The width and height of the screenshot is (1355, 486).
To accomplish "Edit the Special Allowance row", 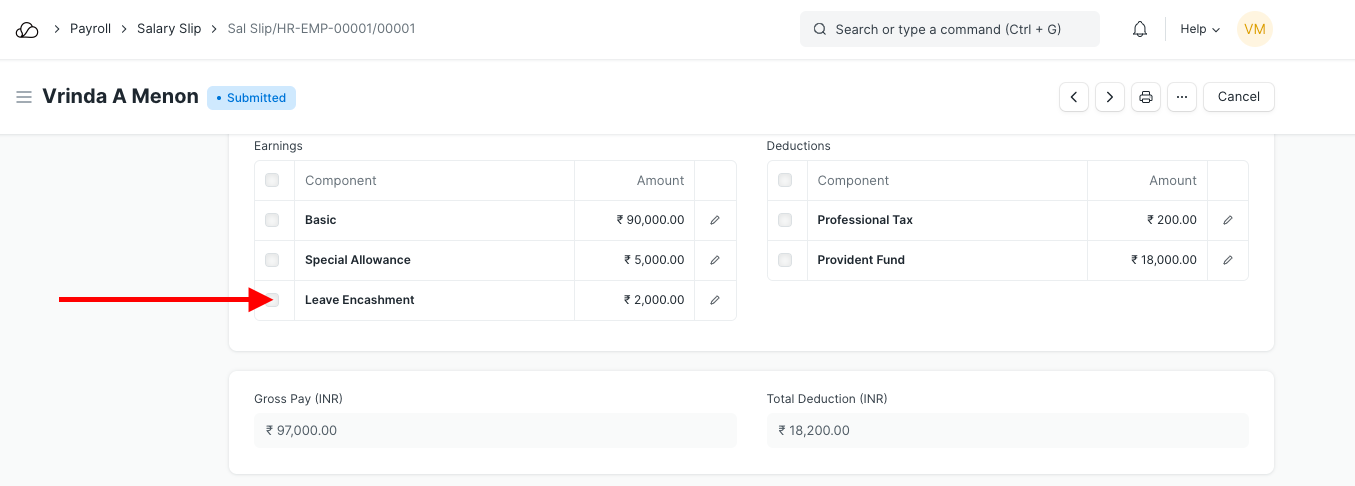I will (715, 260).
